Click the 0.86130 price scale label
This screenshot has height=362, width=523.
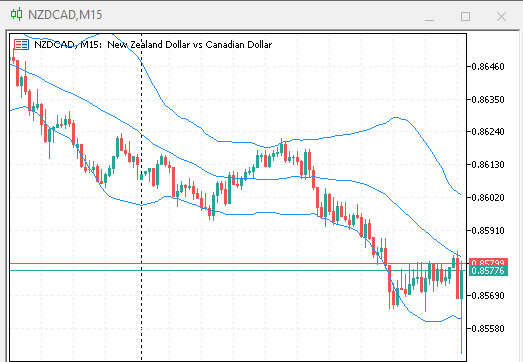[488, 164]
